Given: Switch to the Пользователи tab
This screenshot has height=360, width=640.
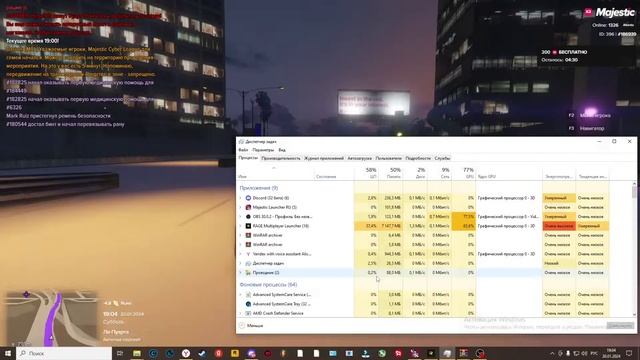Looking at the screenshot, I should (389, 158).
